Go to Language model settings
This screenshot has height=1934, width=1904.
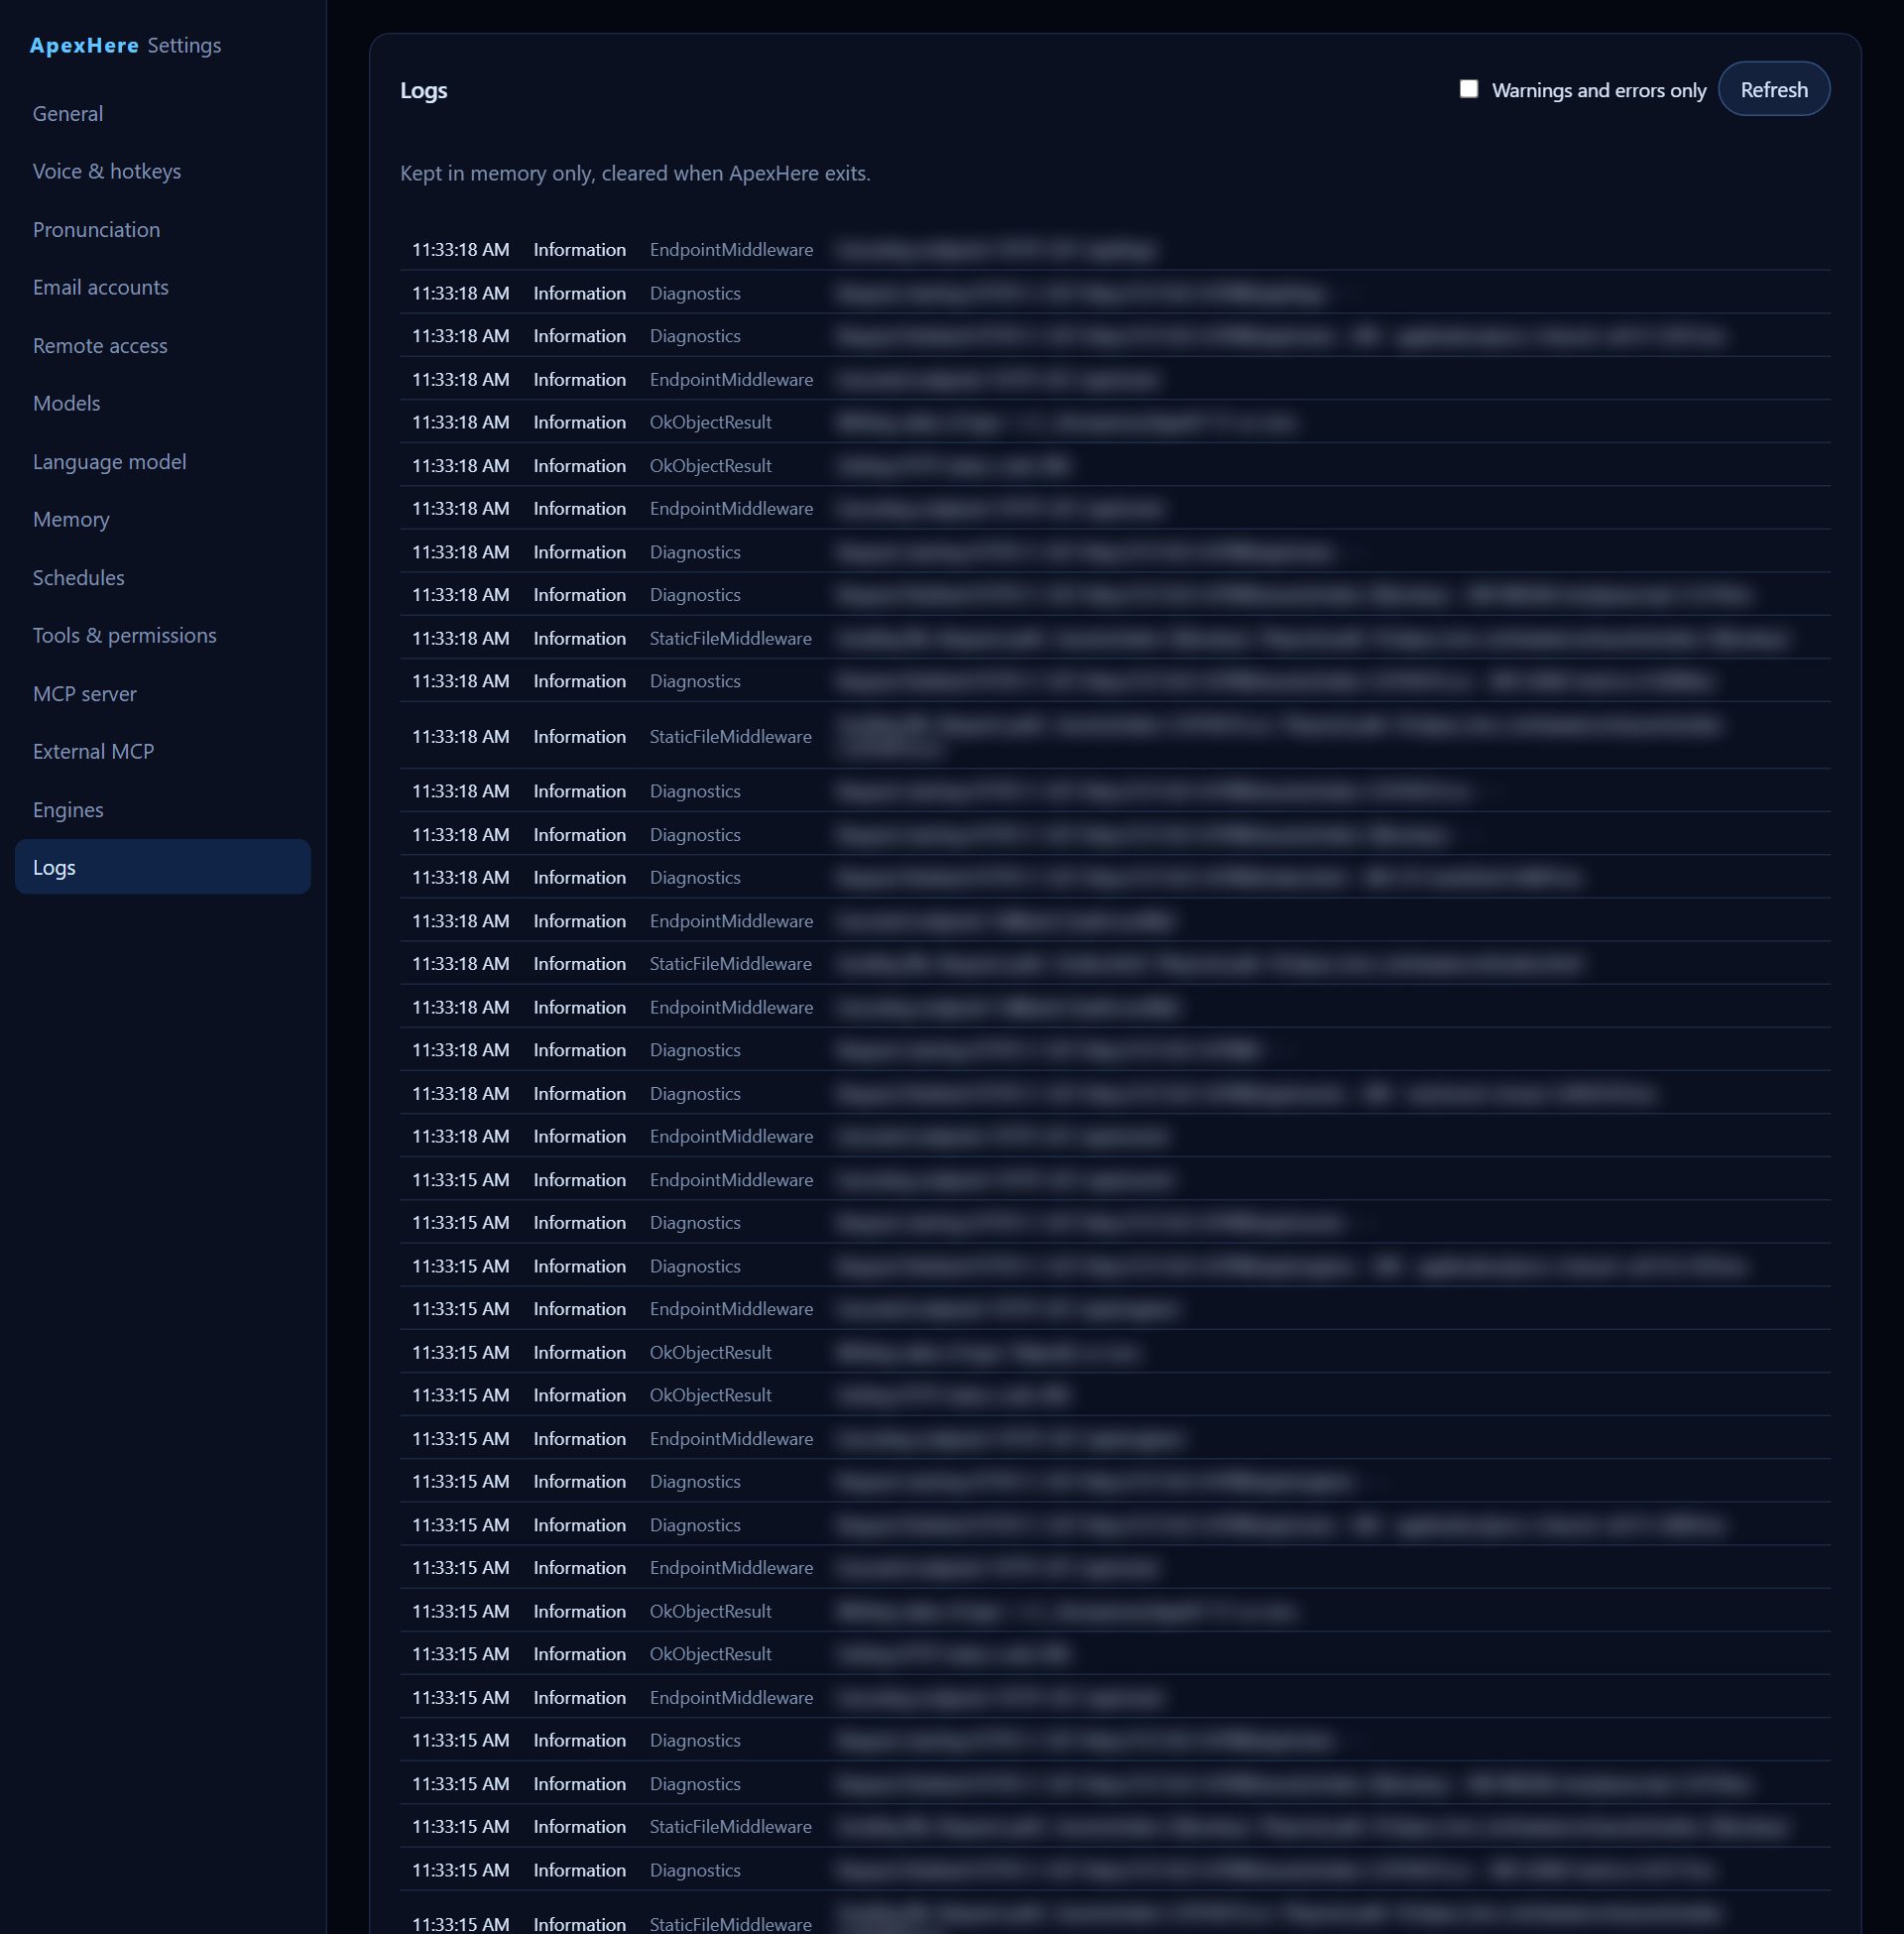point(162,461)
